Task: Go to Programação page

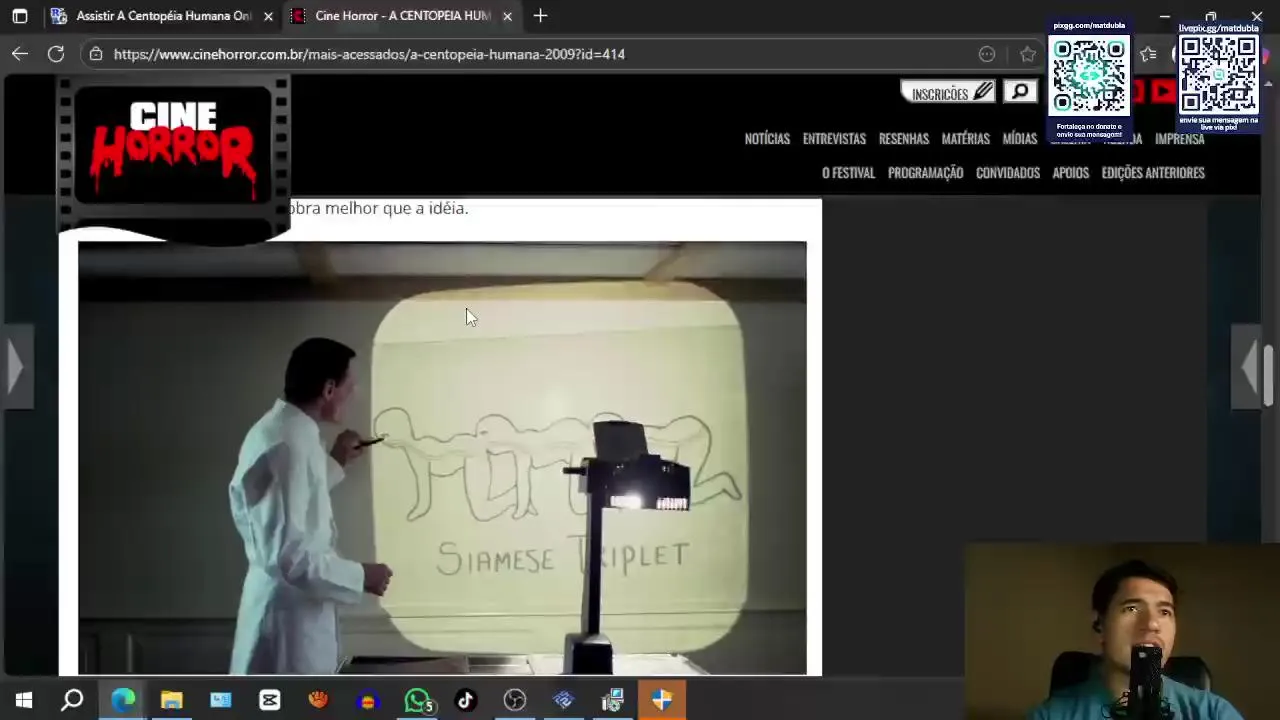Action: 925,173
